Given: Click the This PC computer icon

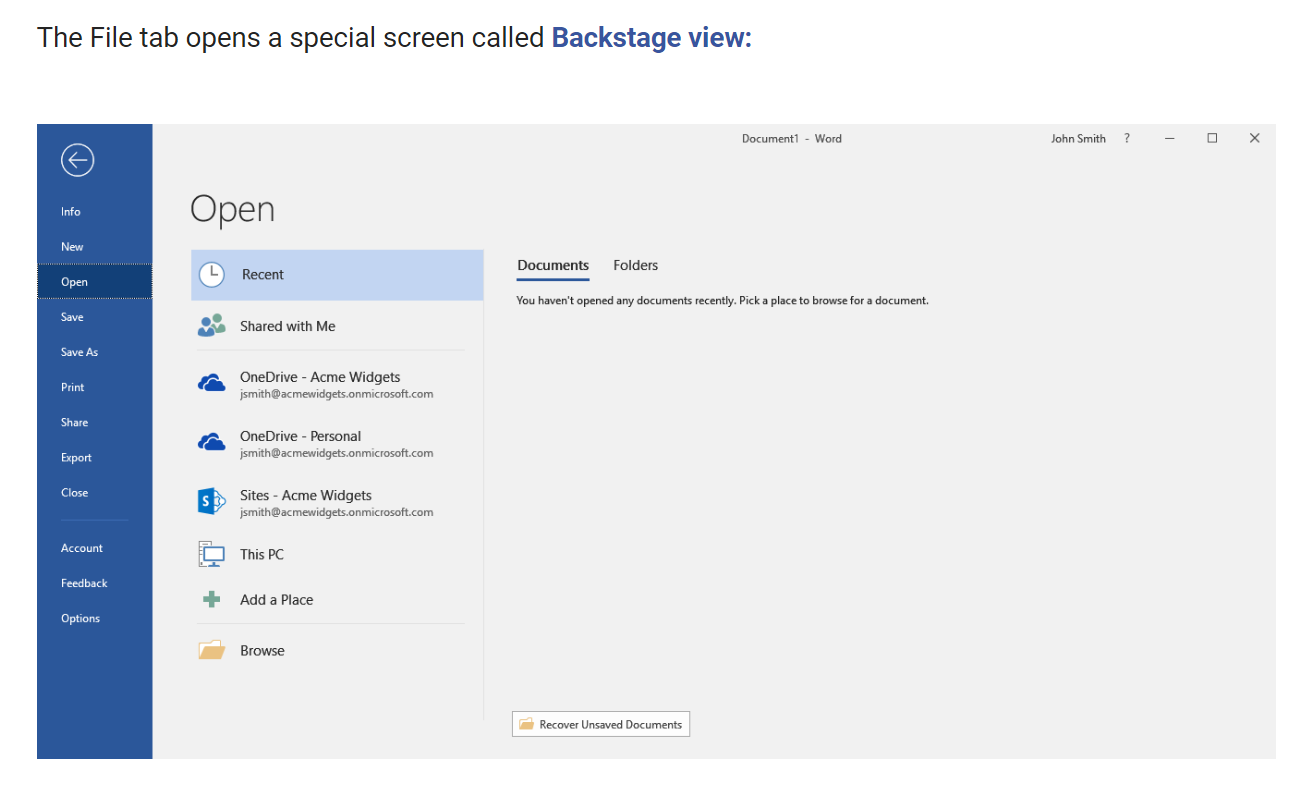Looking at the screenshot, I should coord(212,555).
